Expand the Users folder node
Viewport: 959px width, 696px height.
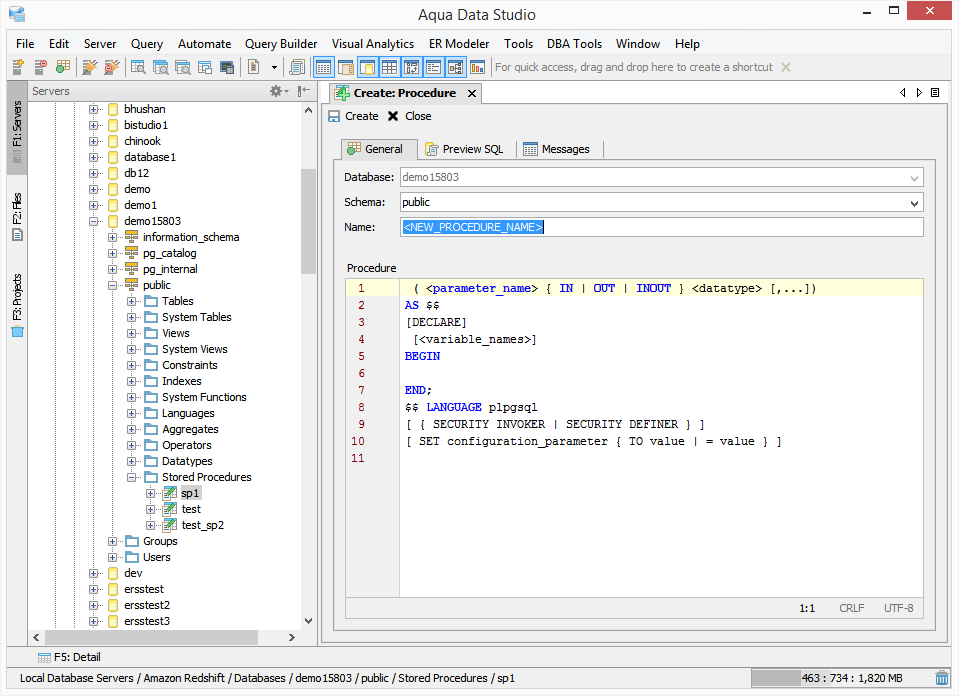(113, 557)
